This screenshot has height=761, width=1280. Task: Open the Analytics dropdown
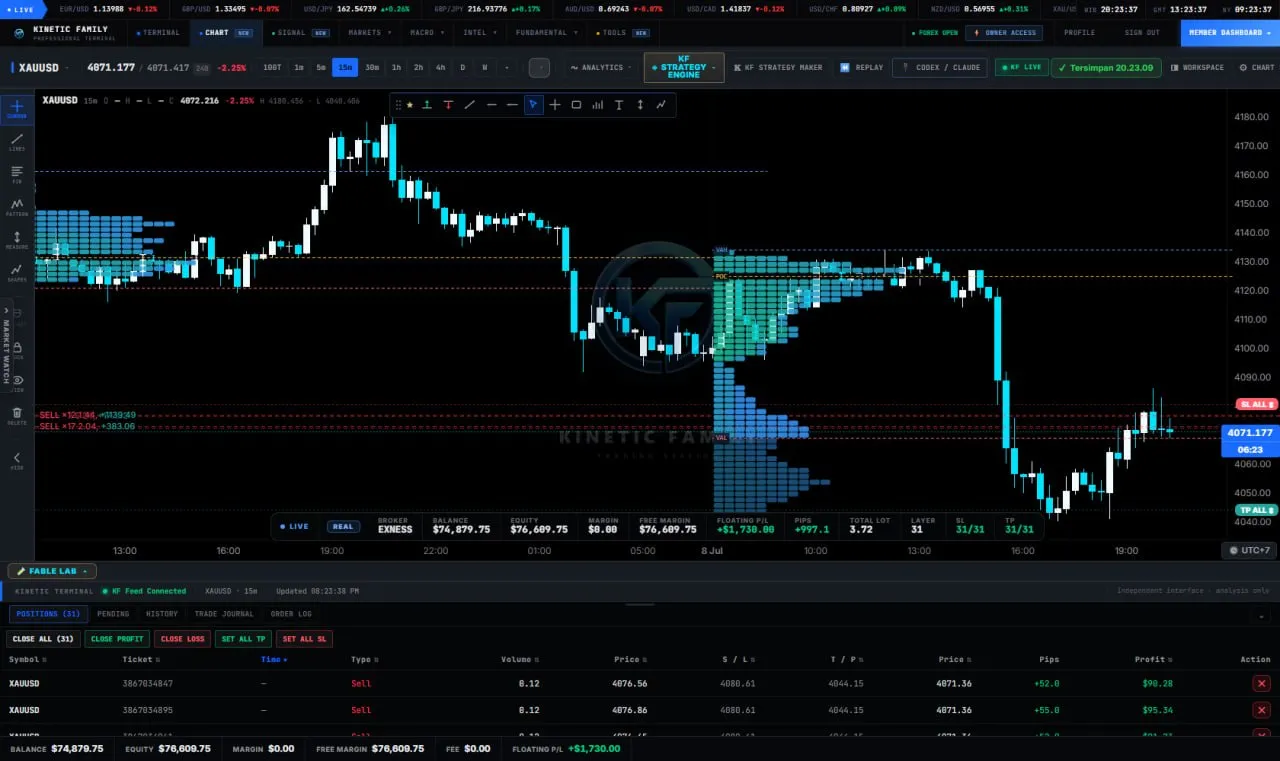(x=600, y=68)
